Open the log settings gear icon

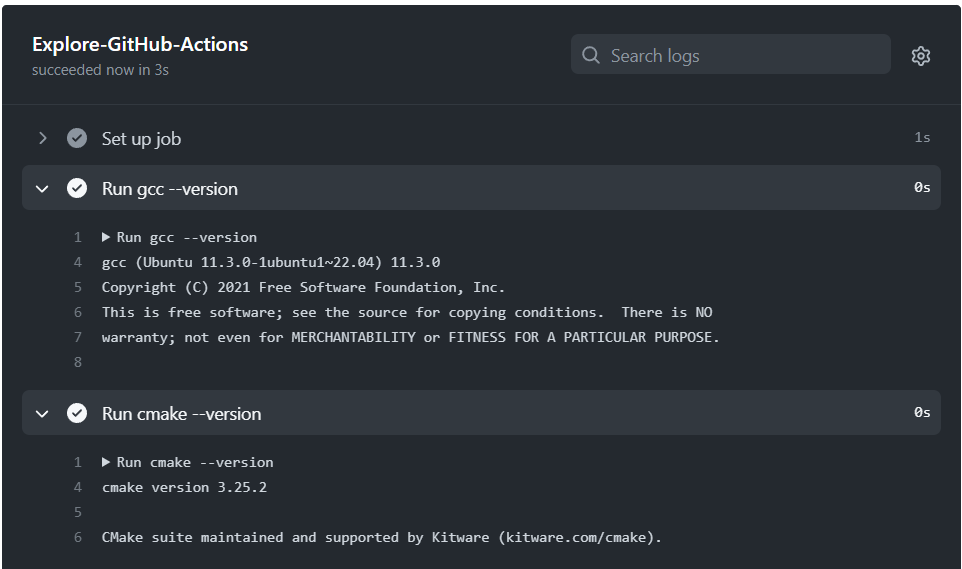tap(920, 56)
